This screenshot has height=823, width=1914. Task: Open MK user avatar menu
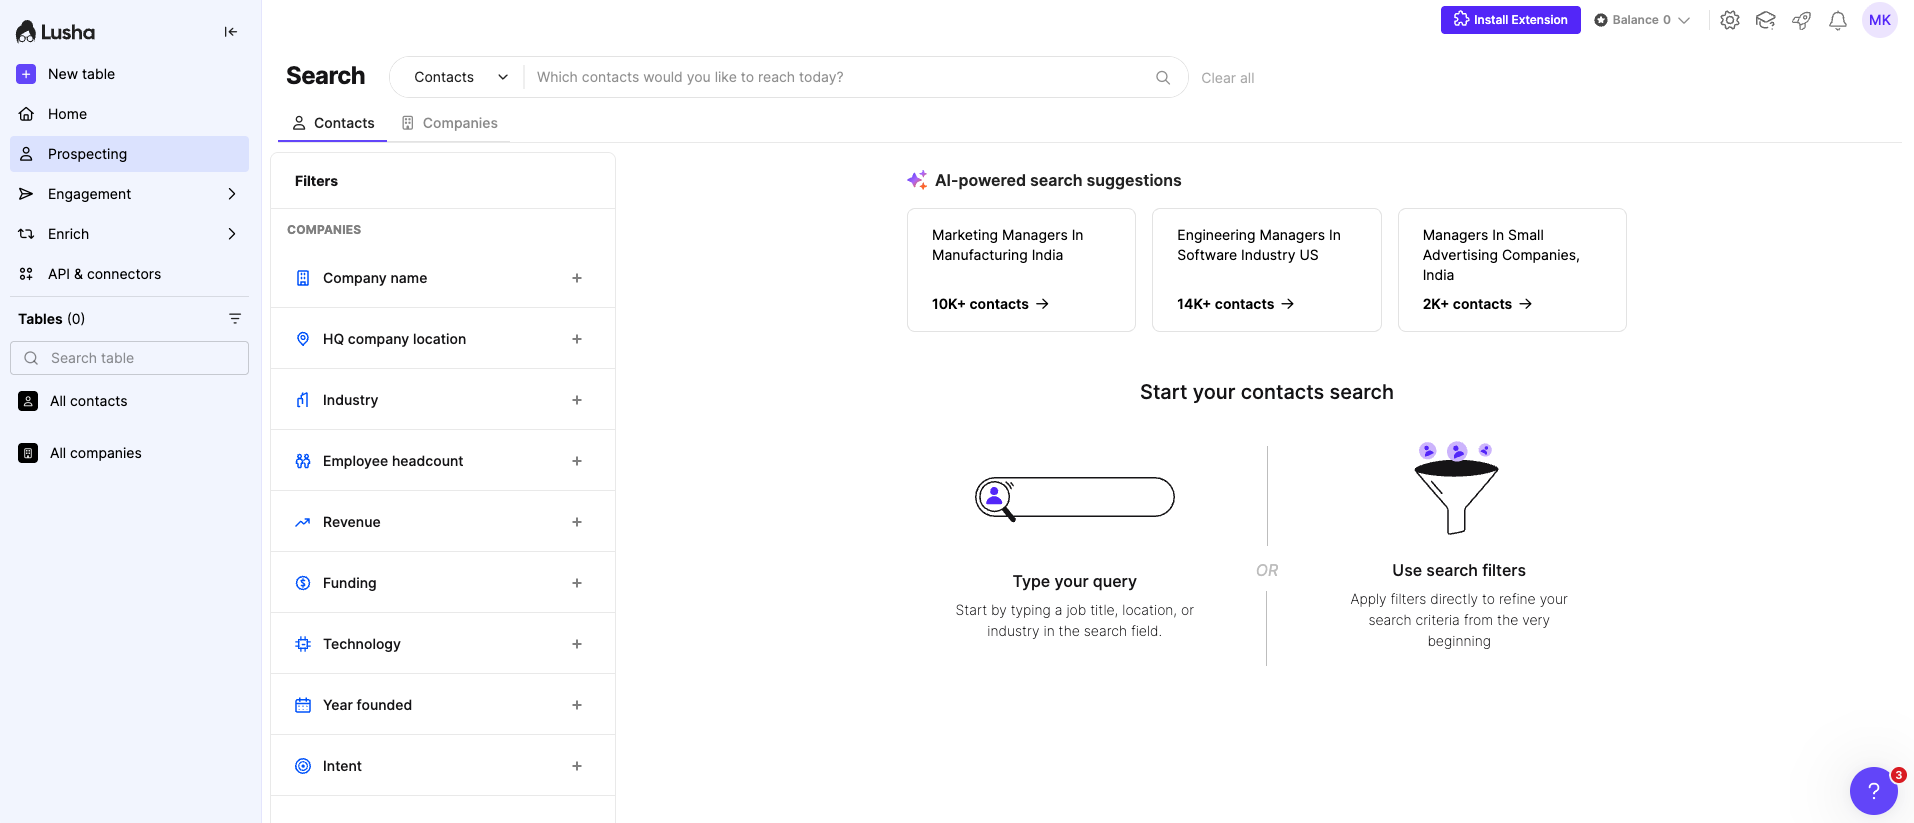tap(1880, 20)
